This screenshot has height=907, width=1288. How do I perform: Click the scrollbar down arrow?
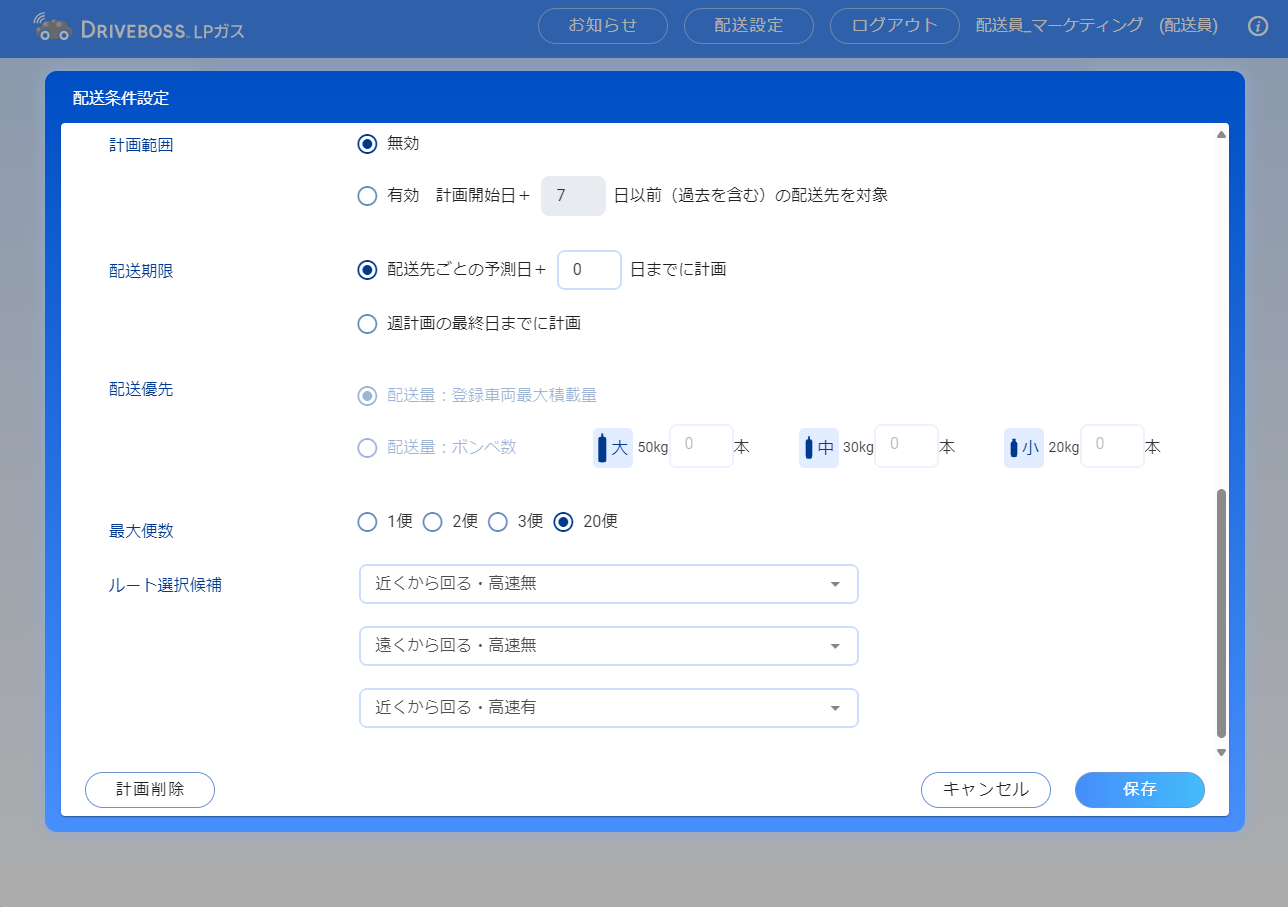pos(1221,752)
